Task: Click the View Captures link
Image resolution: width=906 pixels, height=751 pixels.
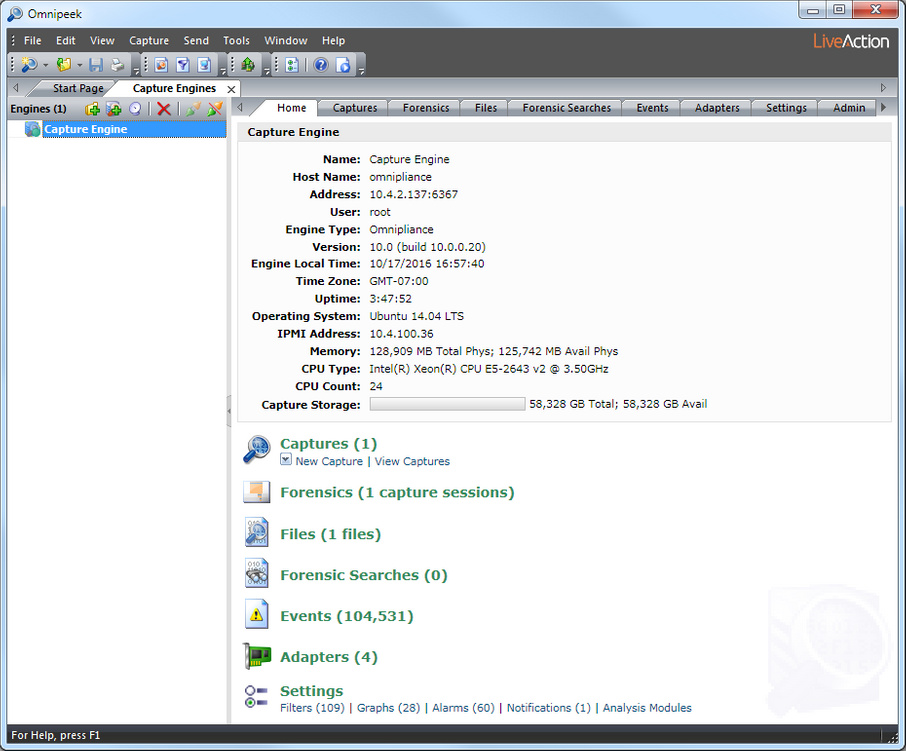Action: [x=412, y=461]
